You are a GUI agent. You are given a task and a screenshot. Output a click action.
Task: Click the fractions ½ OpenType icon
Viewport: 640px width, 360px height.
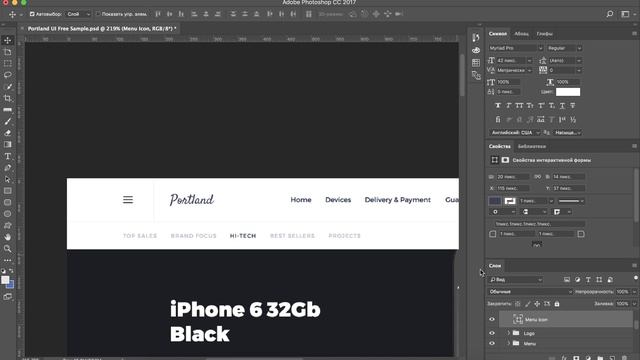(x=573, y=120)
